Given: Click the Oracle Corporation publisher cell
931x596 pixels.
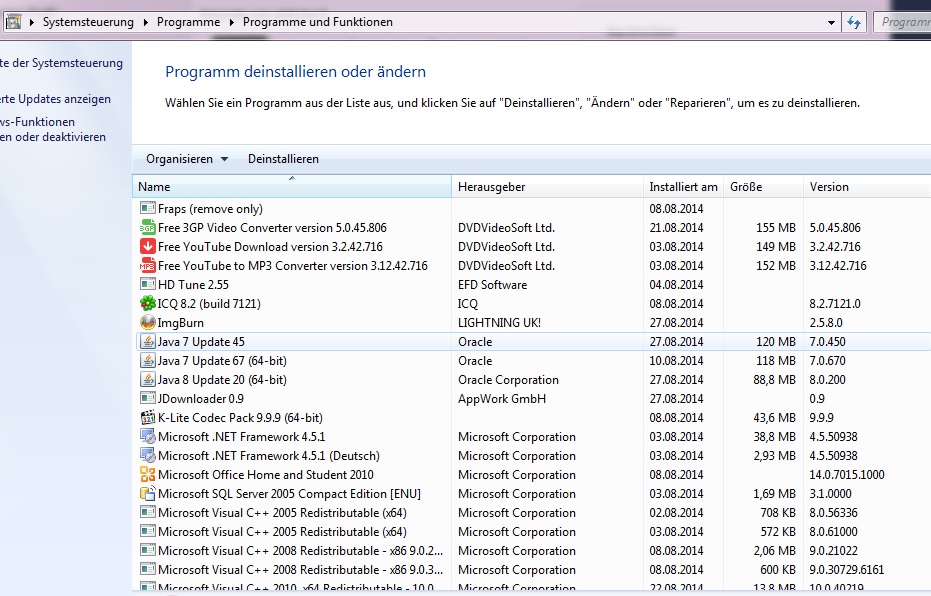Looking at the screenshot, I should pyautogui.click(x=508, y=380).
